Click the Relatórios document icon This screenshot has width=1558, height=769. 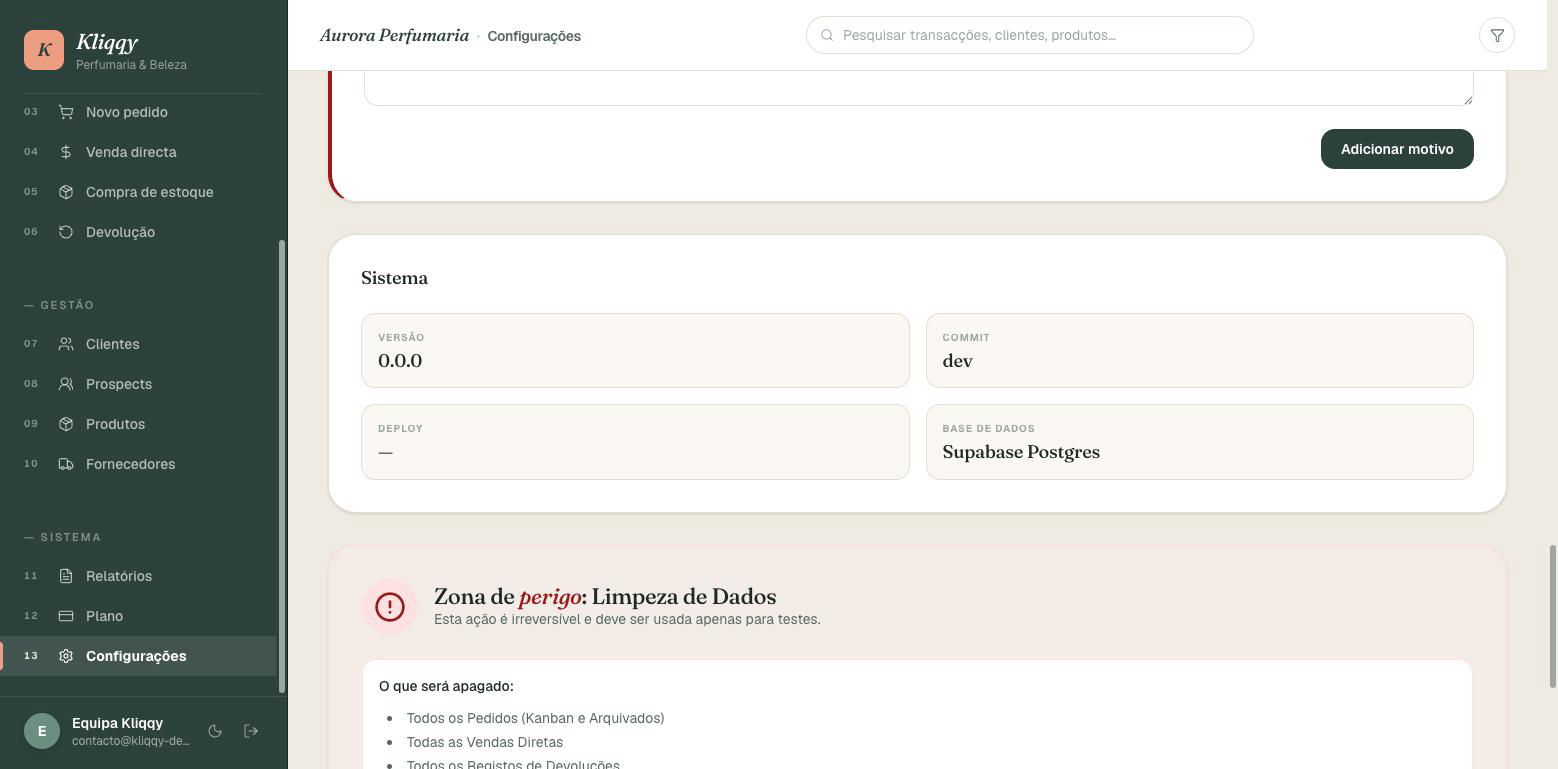click(66, 576)
